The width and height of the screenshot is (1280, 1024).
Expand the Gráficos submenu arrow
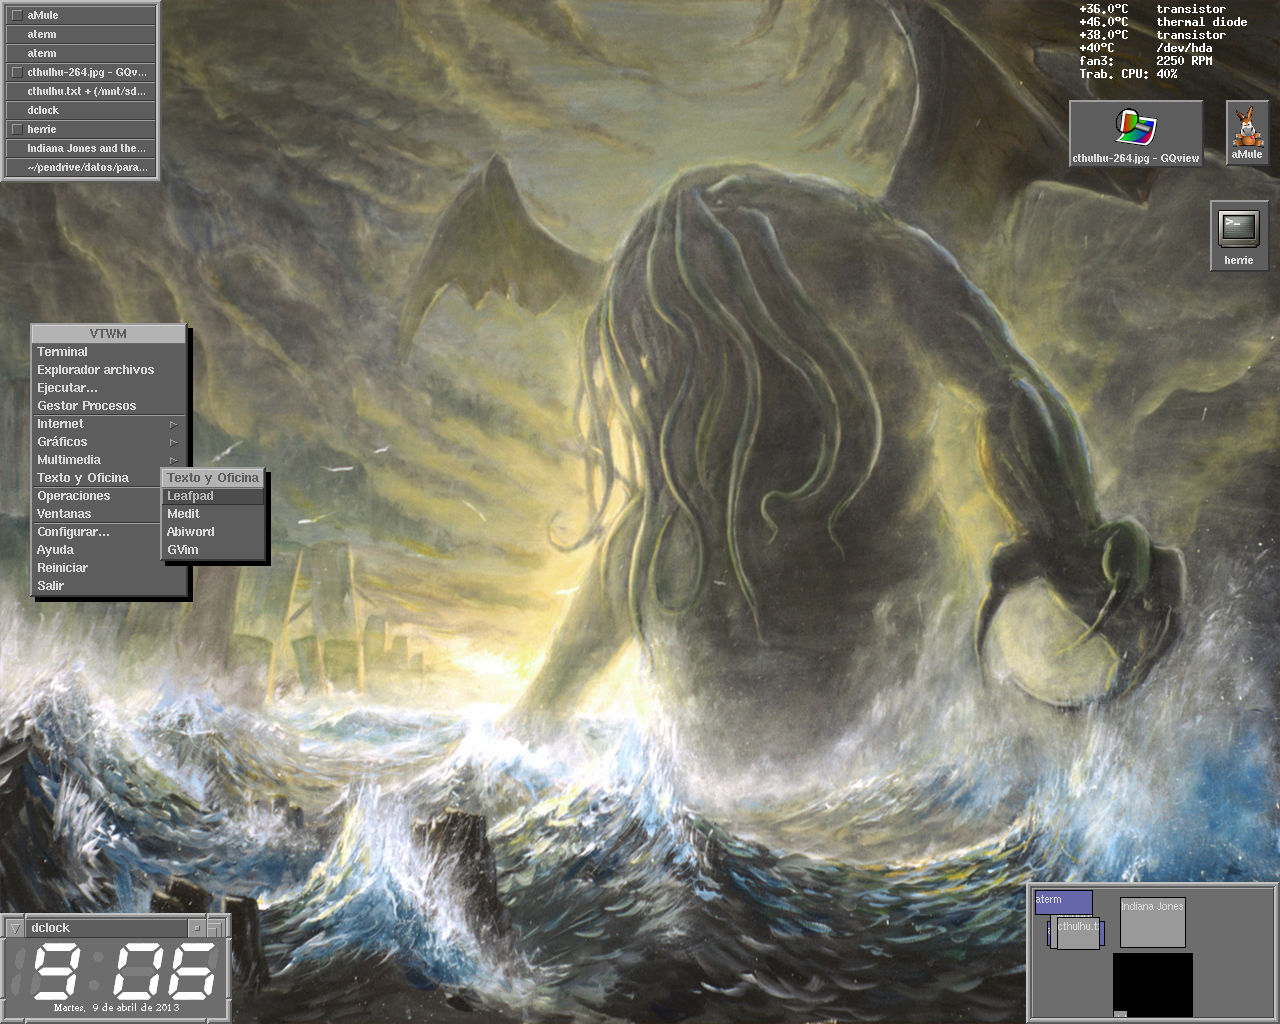(x=173, y=442)
